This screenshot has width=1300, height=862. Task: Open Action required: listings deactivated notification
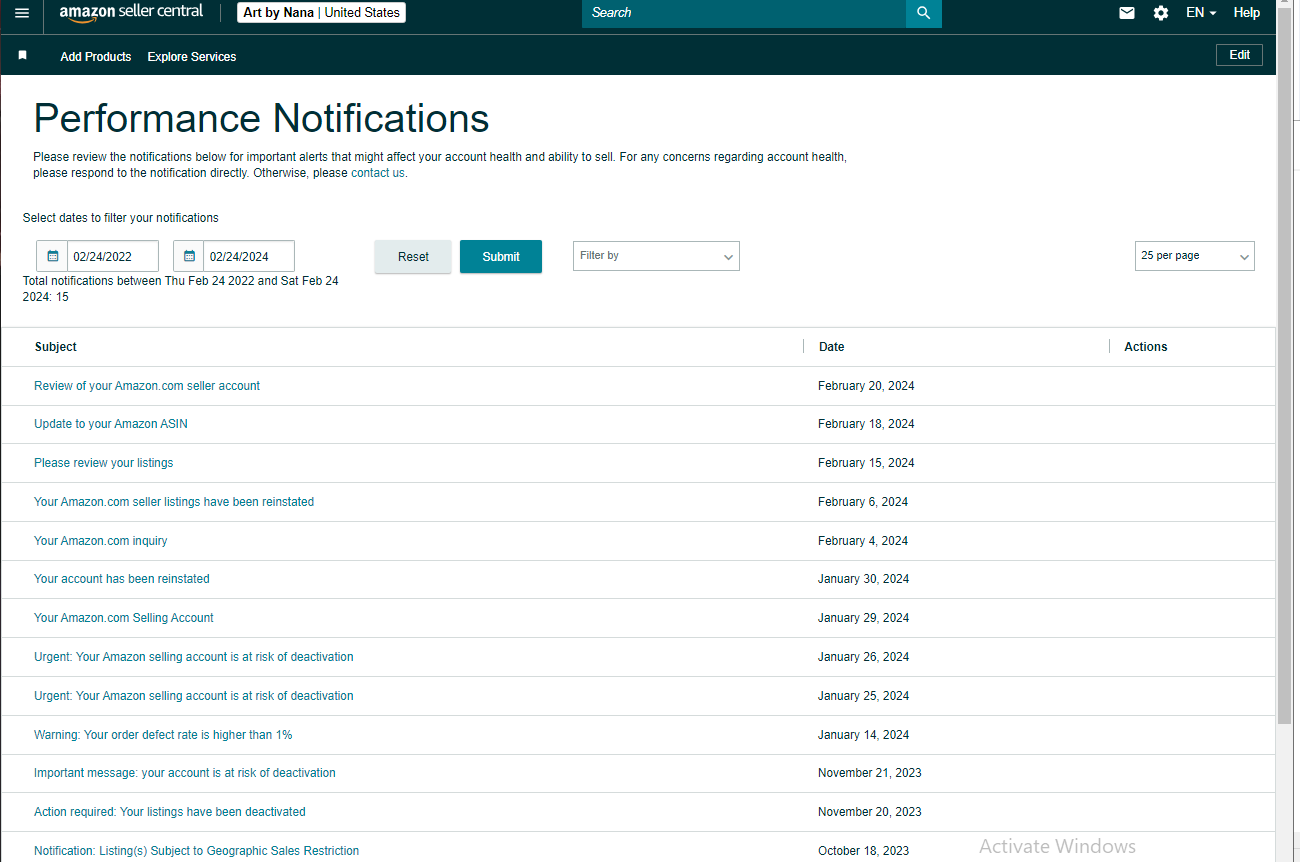click(170, 812)
